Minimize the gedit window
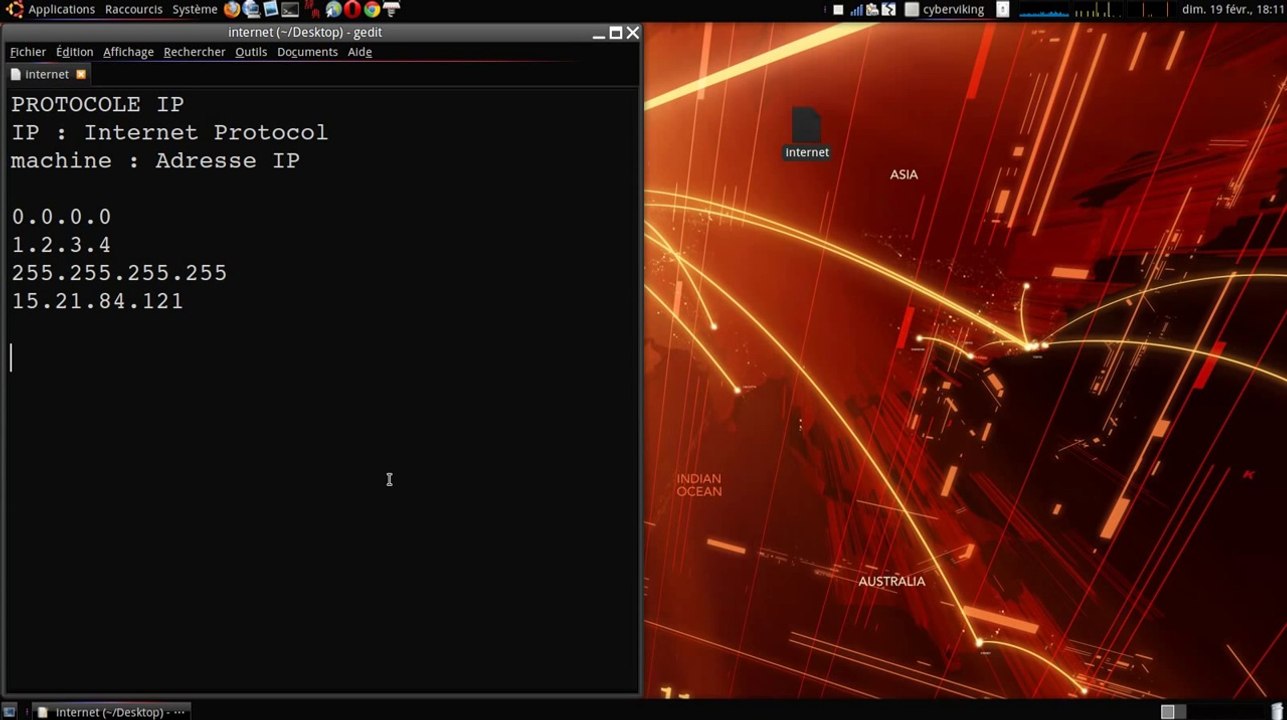 pos(599,33)
